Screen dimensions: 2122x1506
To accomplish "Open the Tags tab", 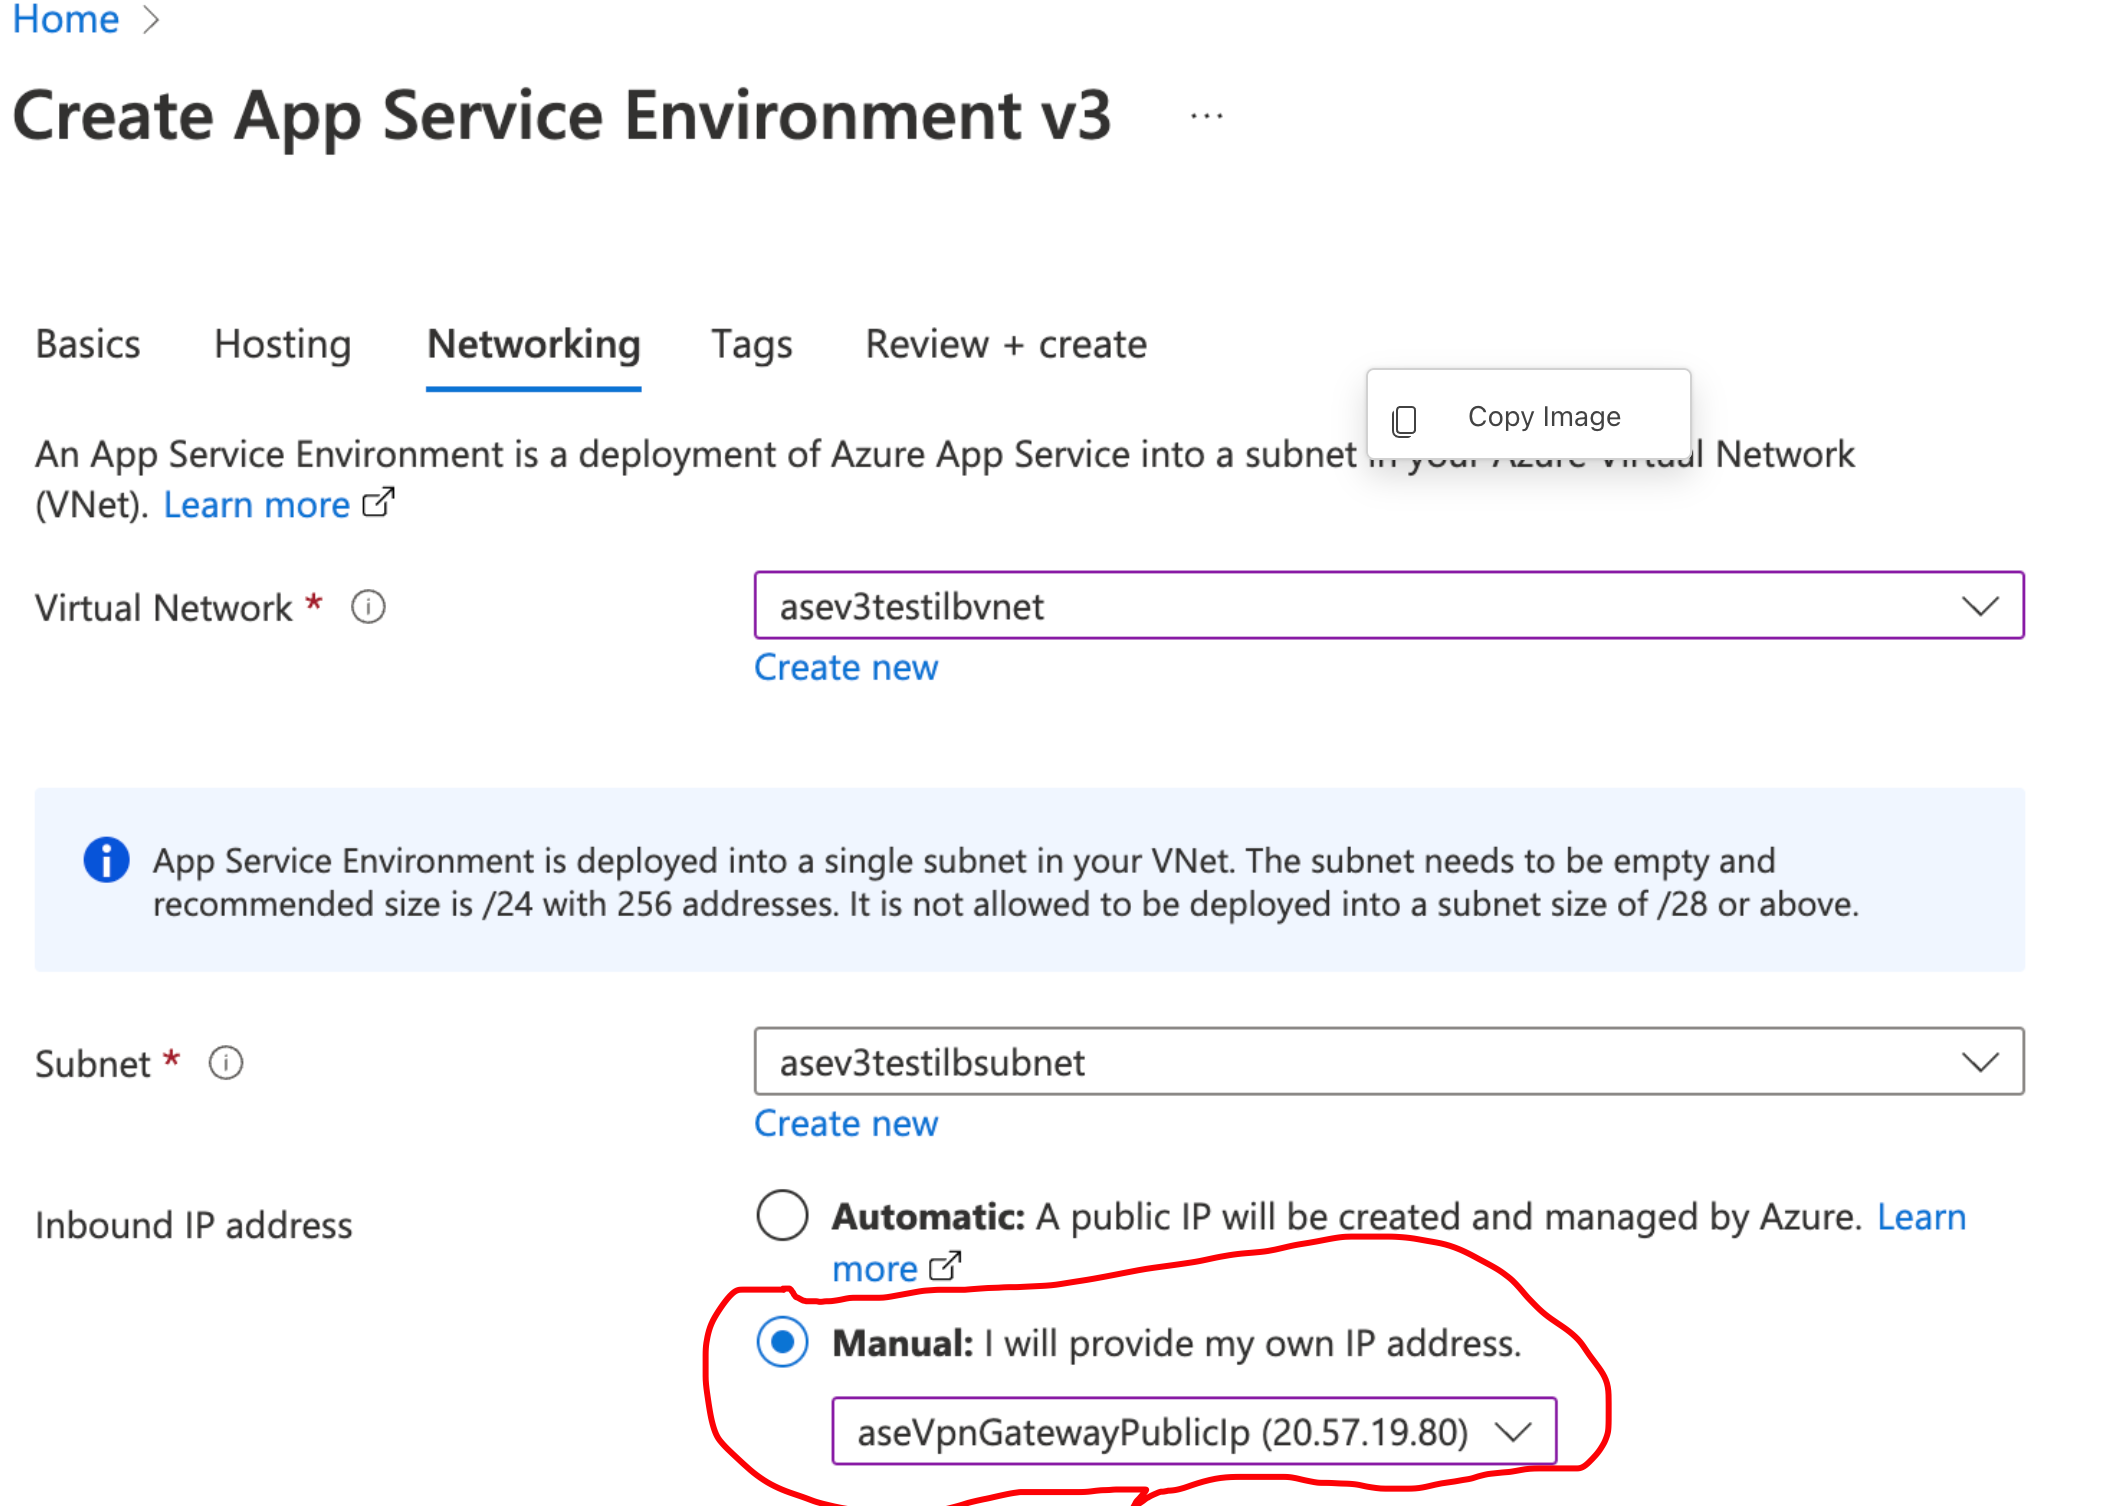I will [752, 344].
